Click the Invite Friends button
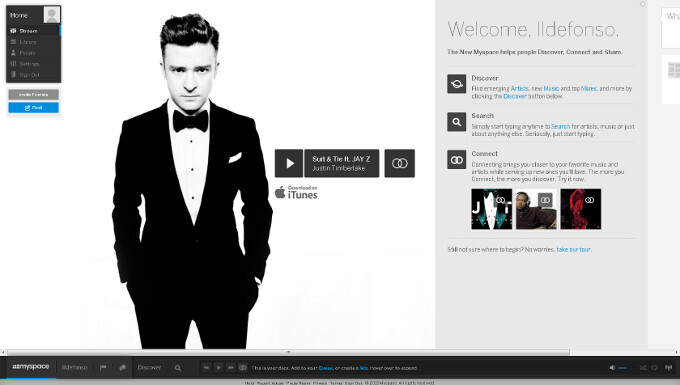This screenshot has height=385, width=680. point(33,95)
